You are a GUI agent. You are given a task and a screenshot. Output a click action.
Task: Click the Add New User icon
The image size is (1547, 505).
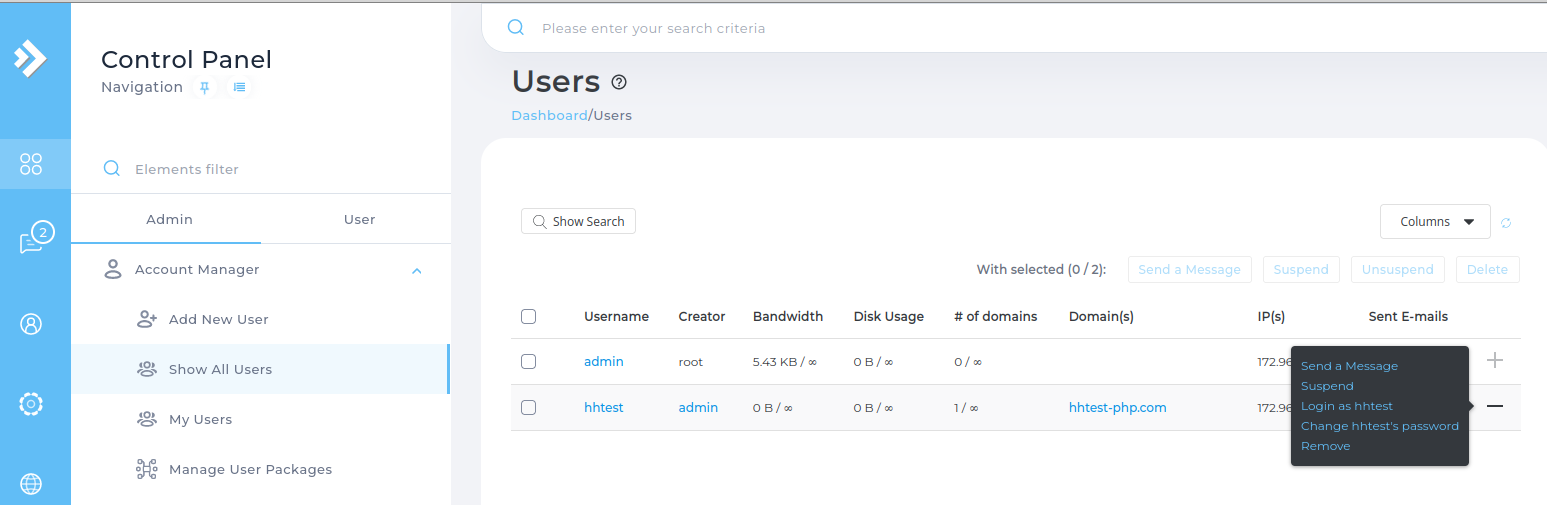147,319
